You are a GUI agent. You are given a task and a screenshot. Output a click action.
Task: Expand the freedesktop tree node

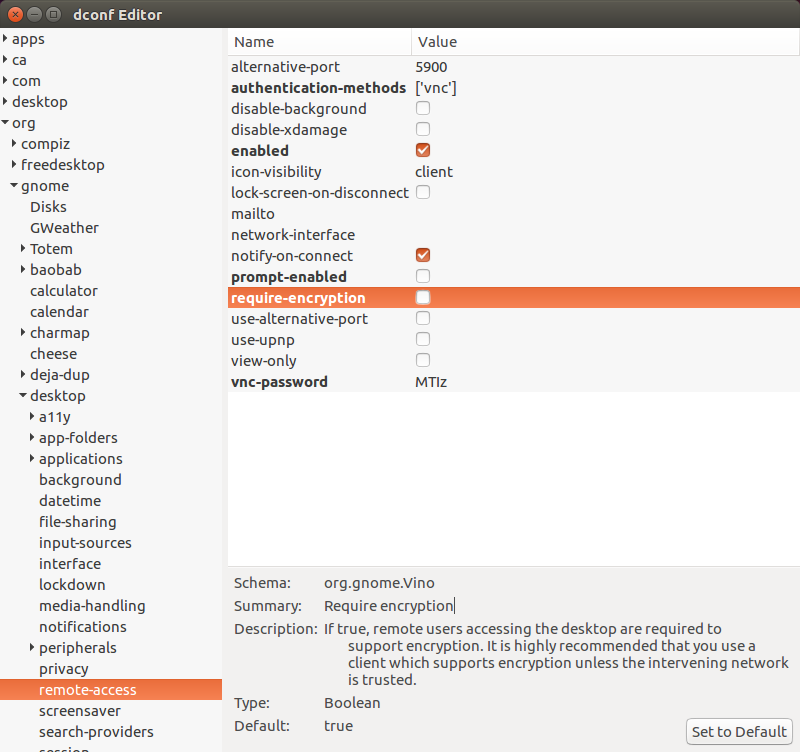(14, 164)
